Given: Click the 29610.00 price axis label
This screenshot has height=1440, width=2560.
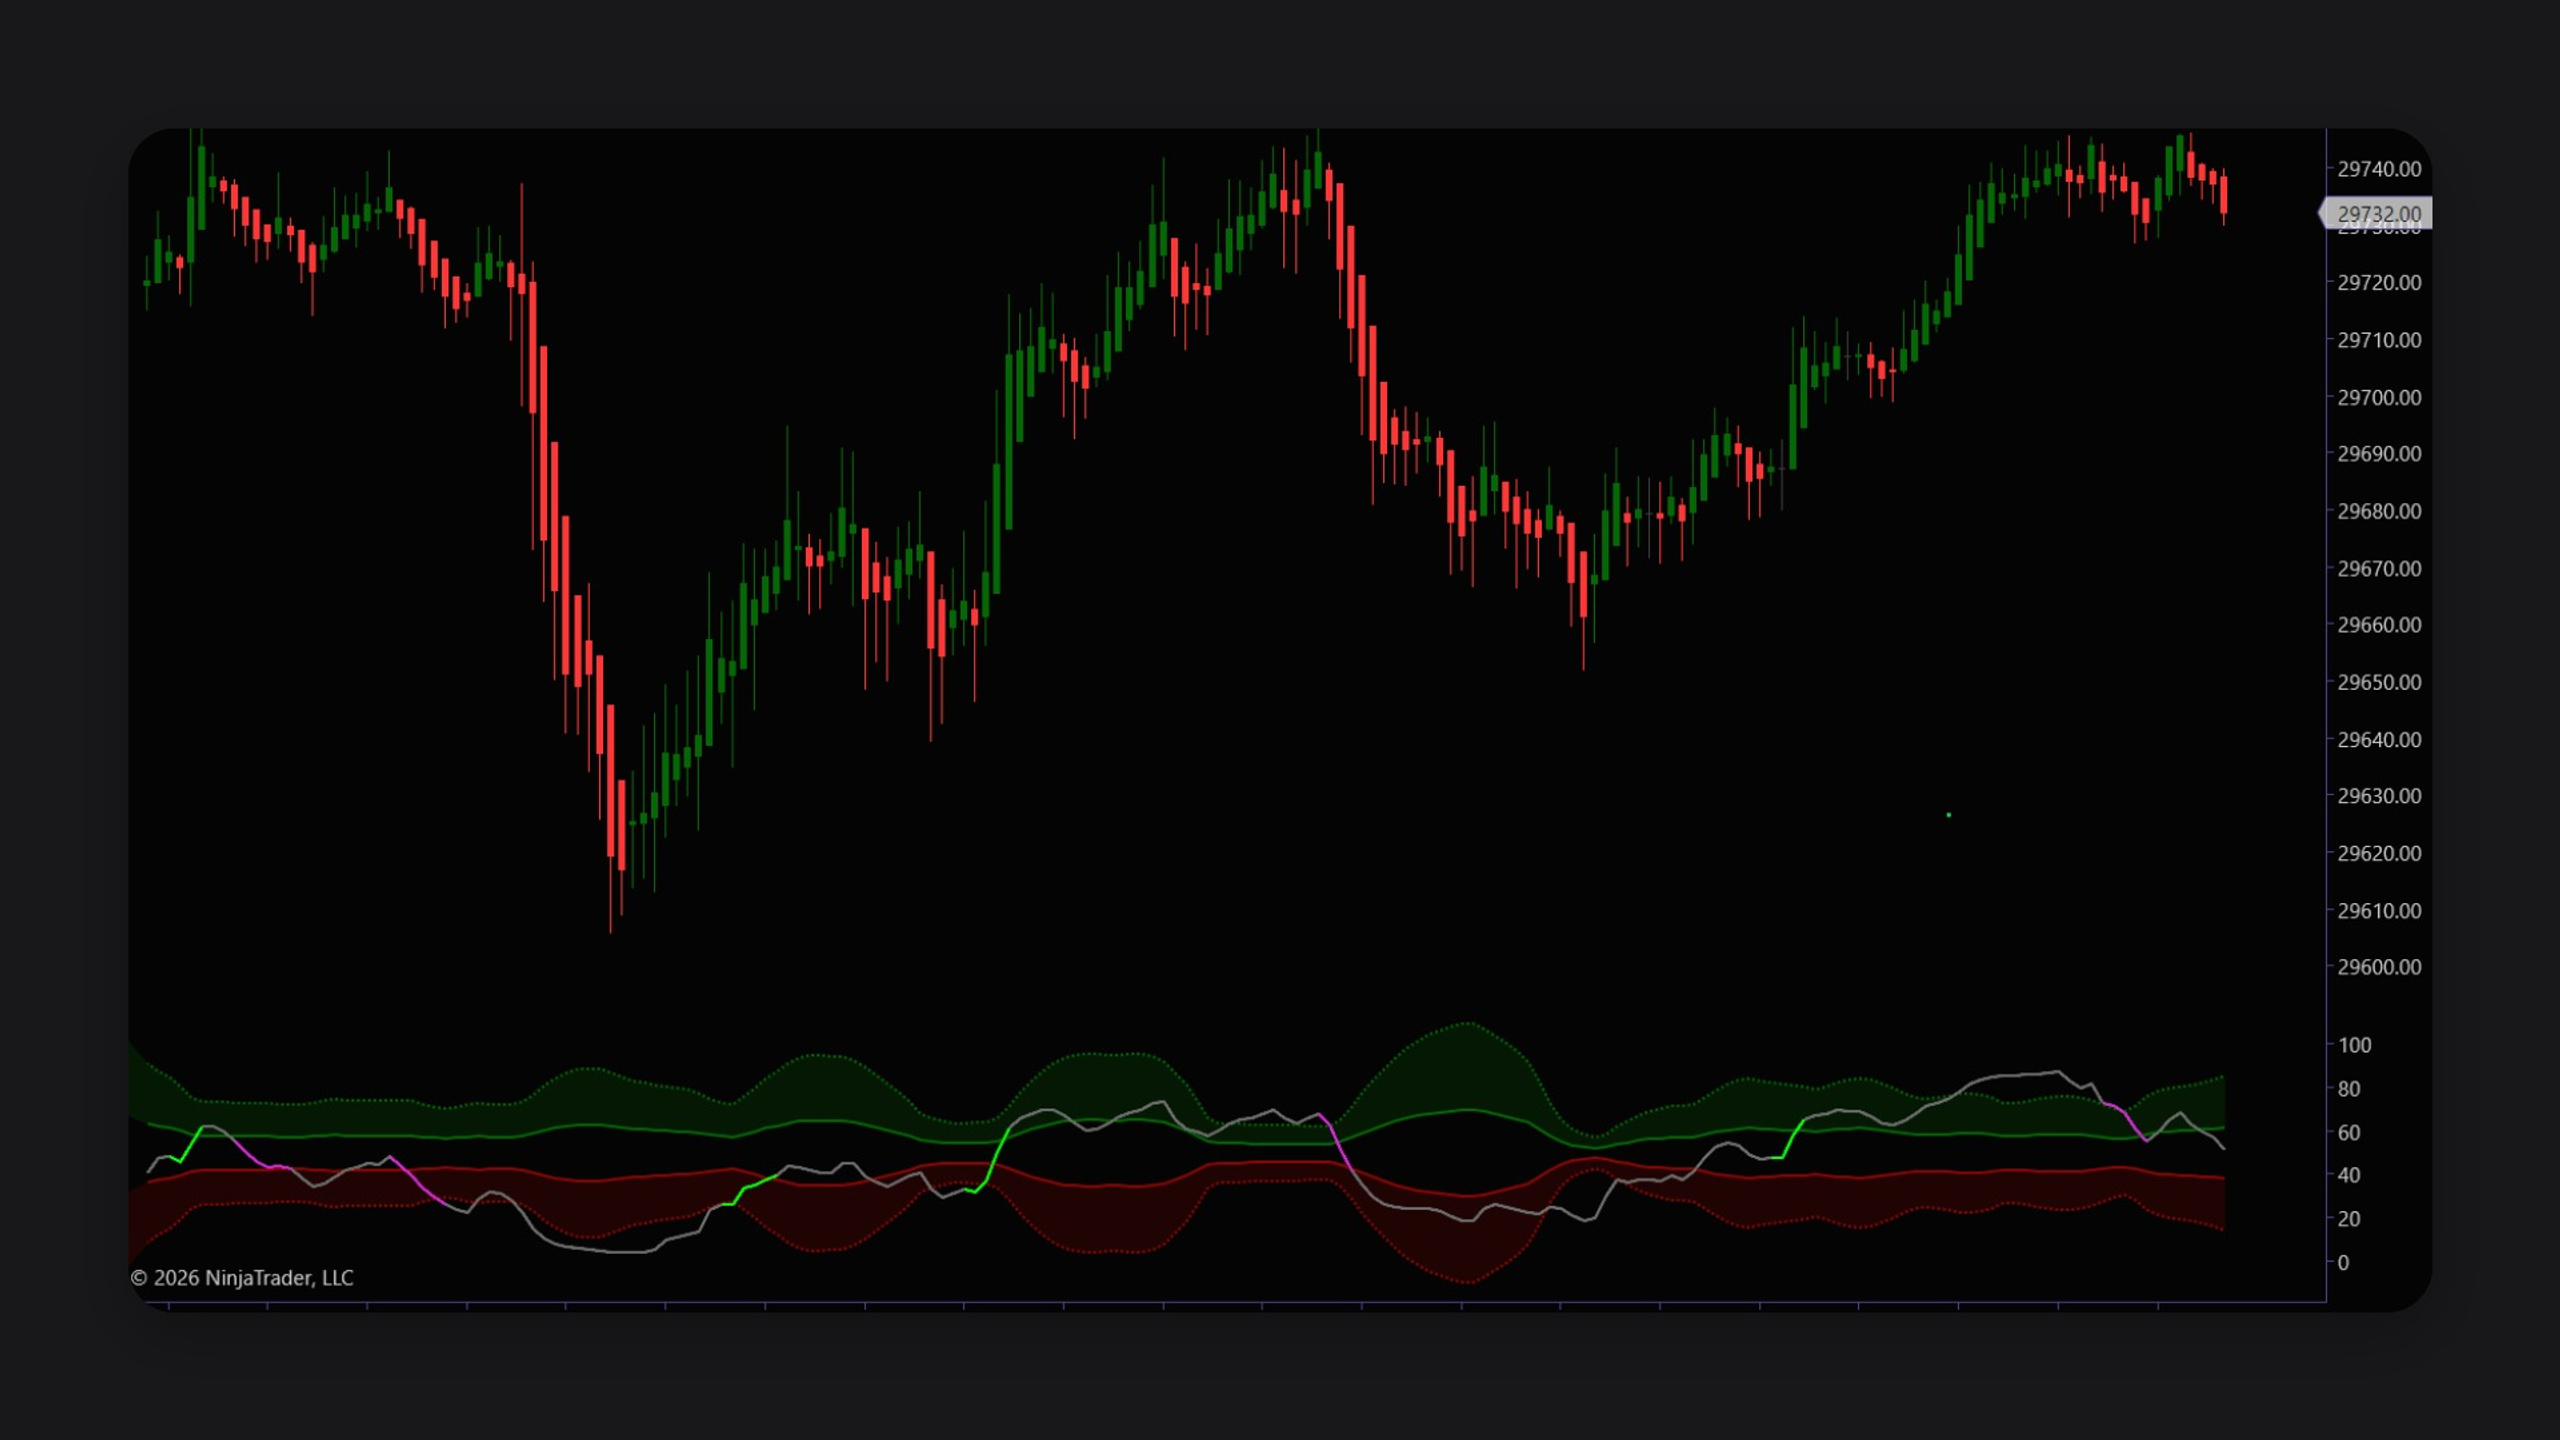Looking at the screenshot, I should (x=2379, y=911).
